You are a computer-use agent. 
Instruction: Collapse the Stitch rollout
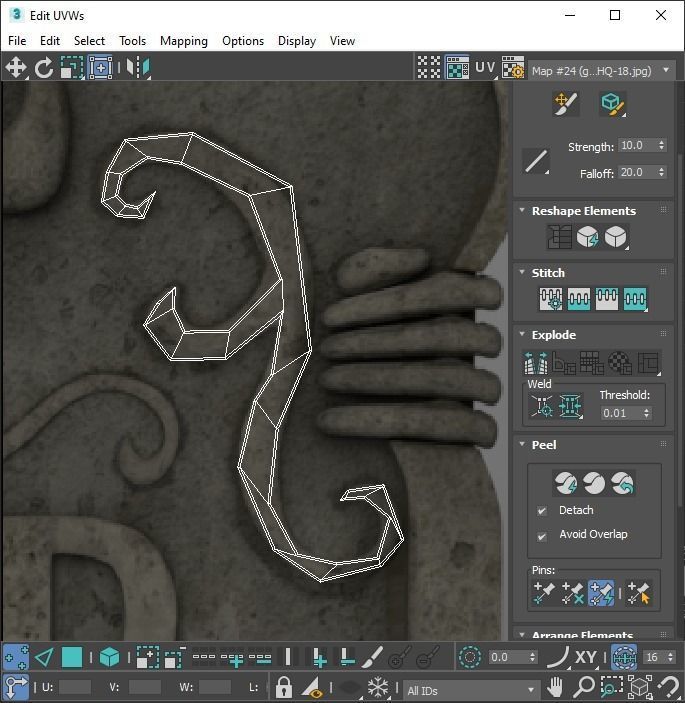522,272
